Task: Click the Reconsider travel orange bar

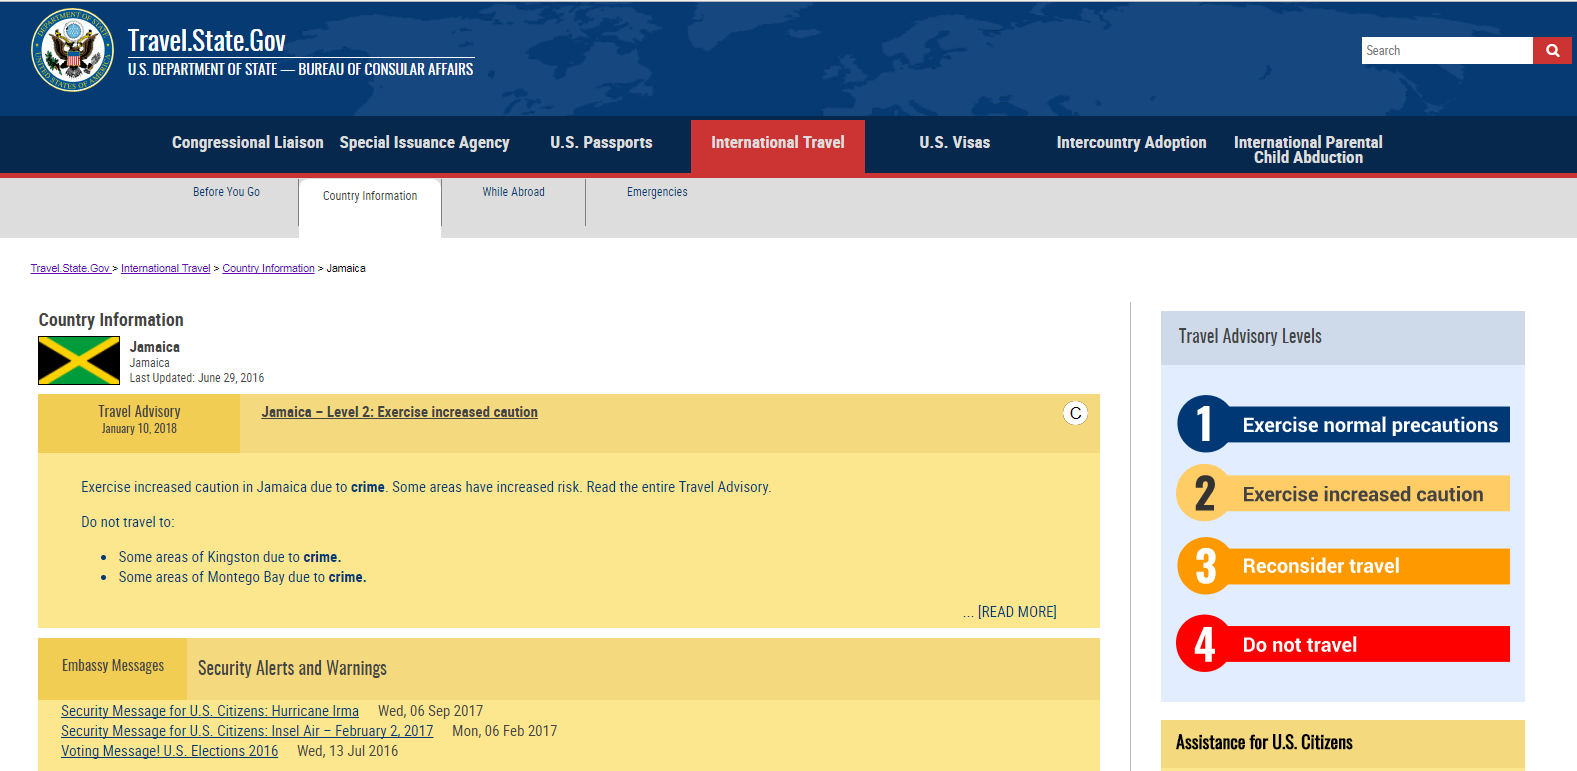Action: click(1370, 566)
